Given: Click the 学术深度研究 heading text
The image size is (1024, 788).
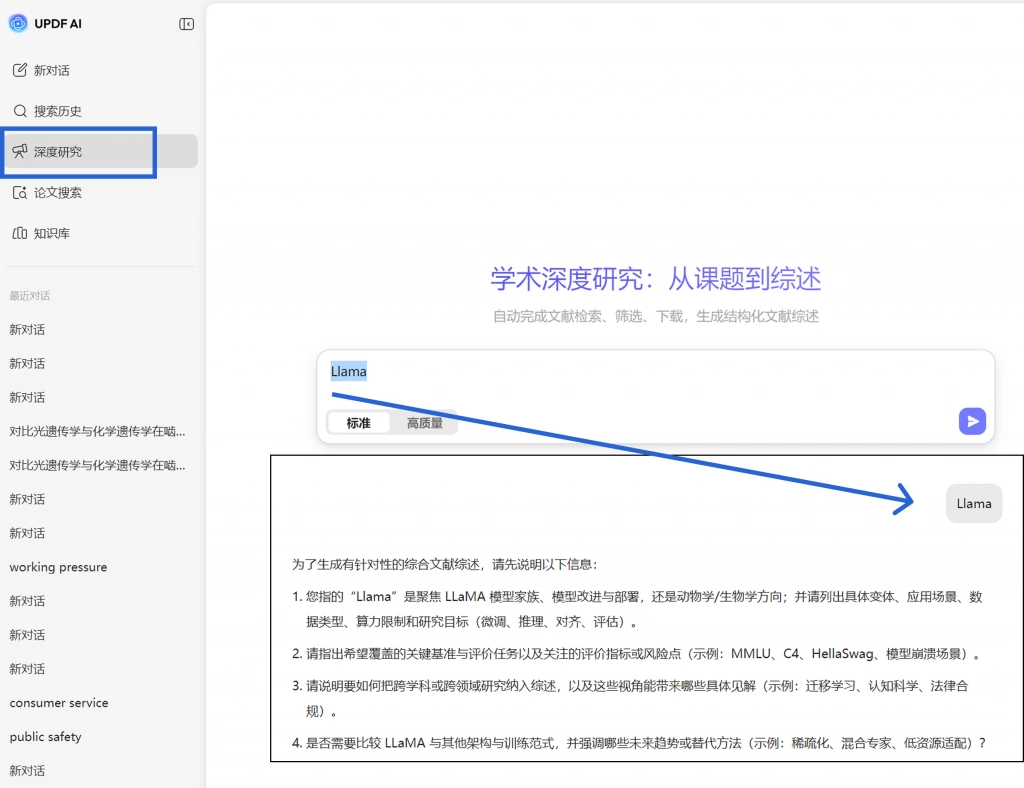Looking at the screenshot, I should (656, 279).
